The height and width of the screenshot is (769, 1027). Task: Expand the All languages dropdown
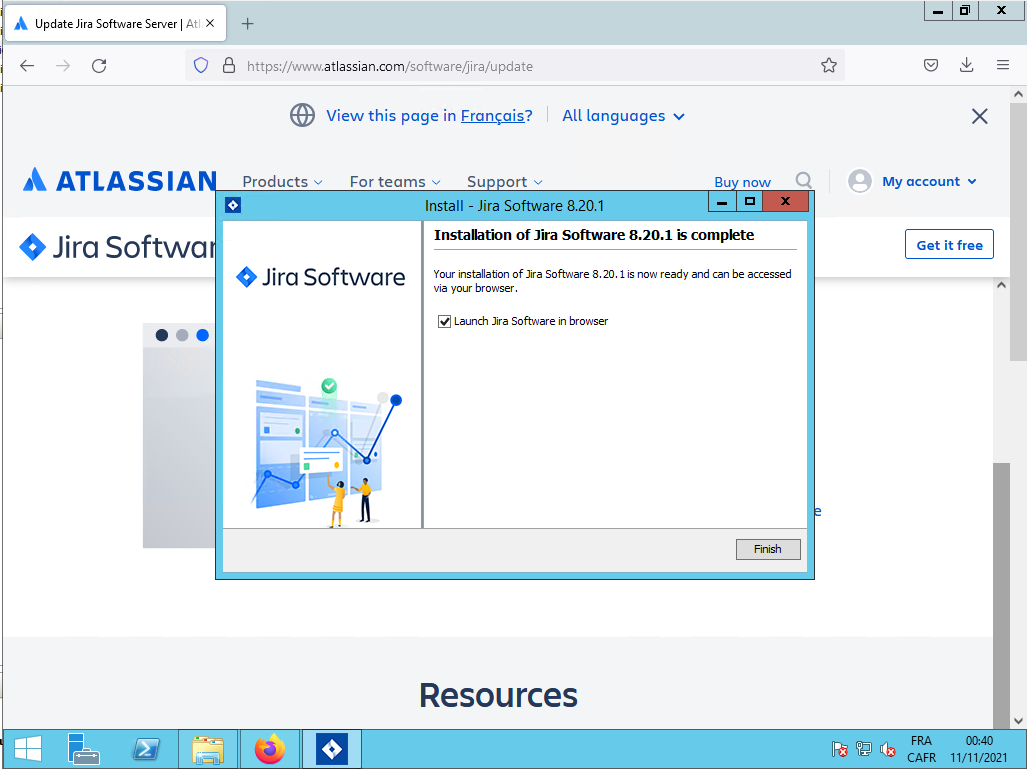(x=624, y=116)
